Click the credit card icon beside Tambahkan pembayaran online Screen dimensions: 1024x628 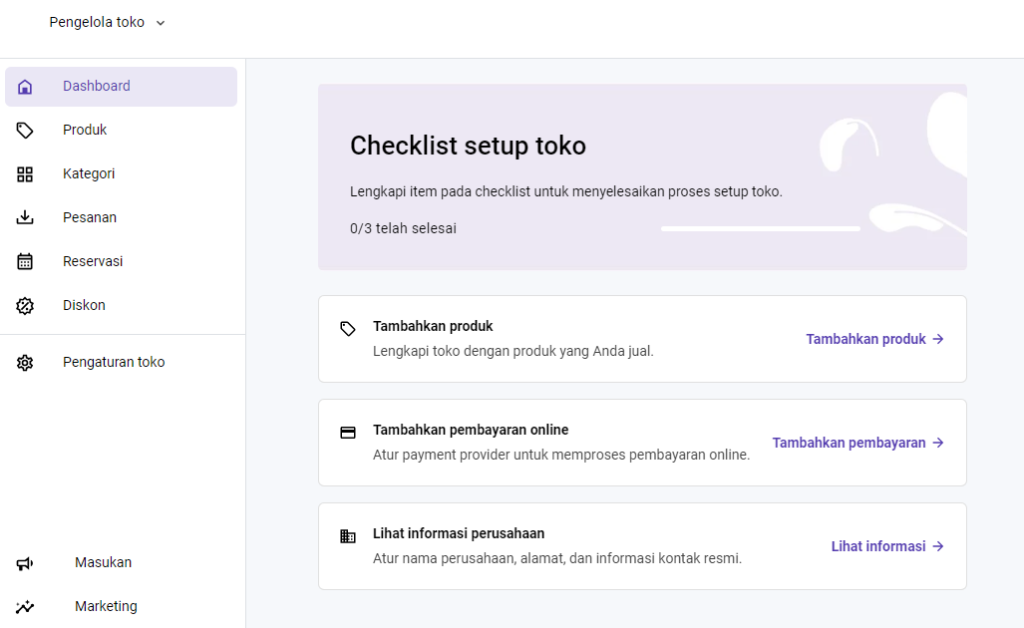(x=347, y=432)
